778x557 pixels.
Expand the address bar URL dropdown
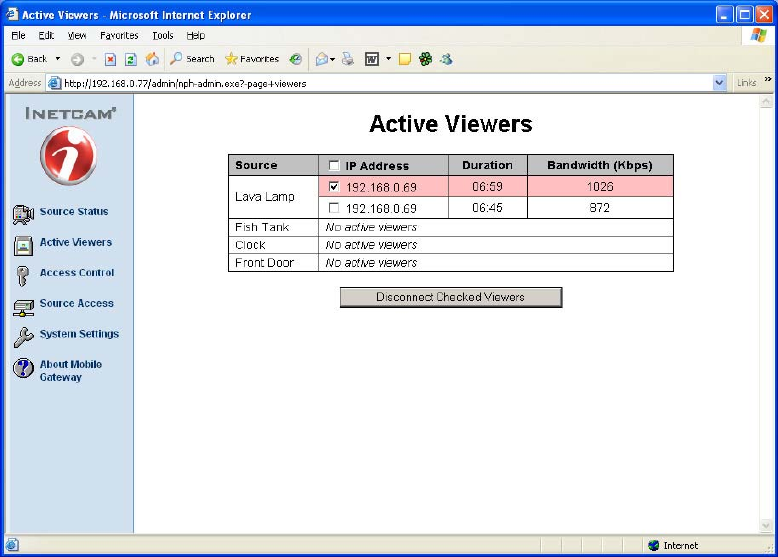pos(719,83)
